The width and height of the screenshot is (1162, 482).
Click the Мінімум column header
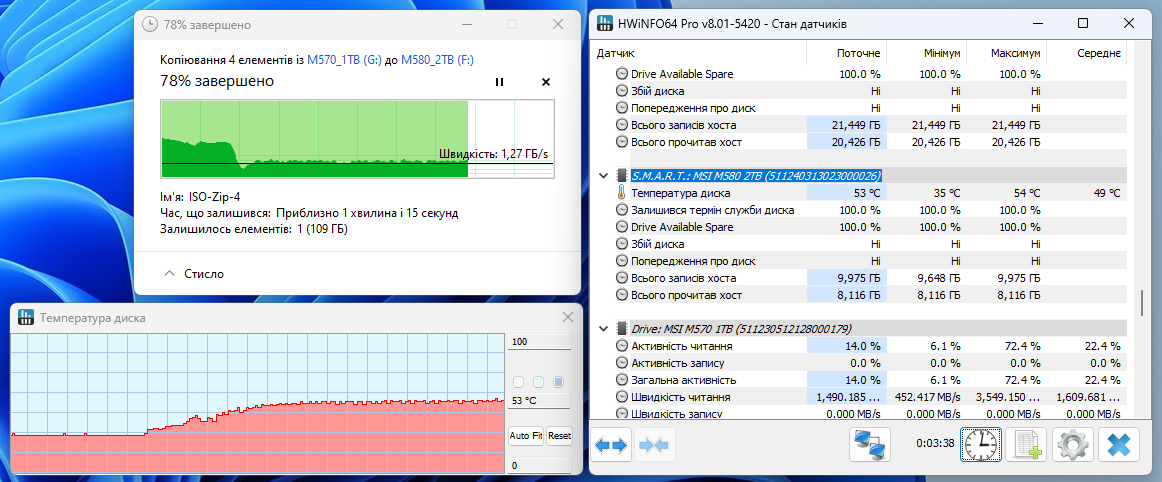[x=926, y=54]
